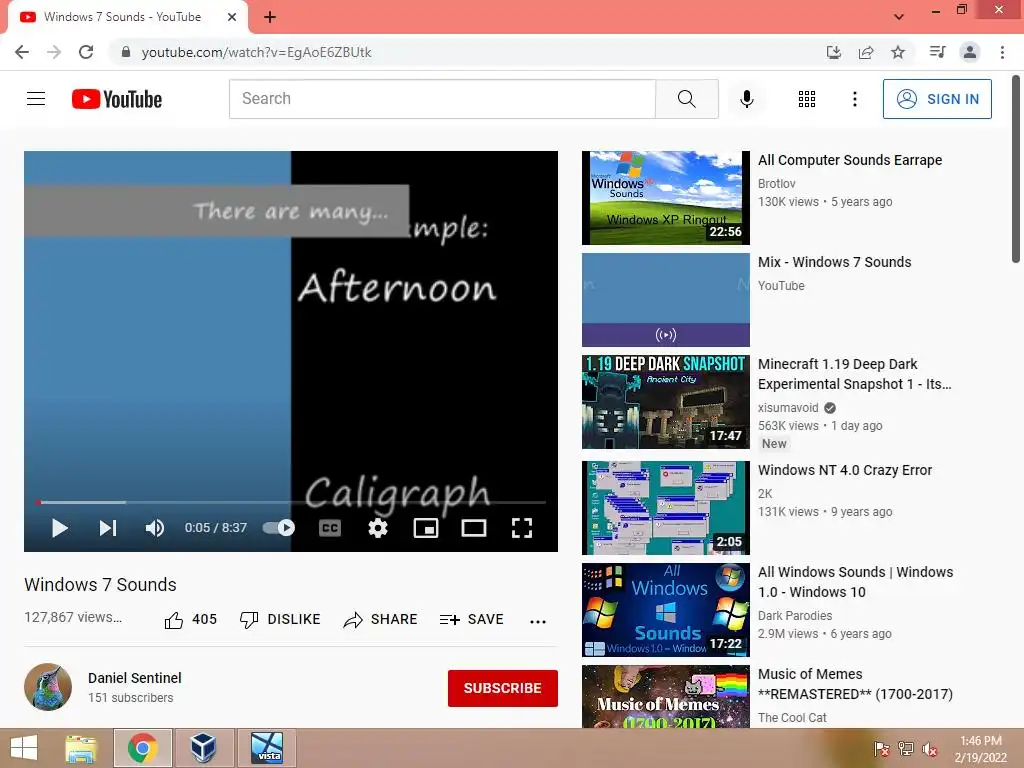Click the Chrome taskbar icon
Image resolution: width=1024 pixels, height=768 pixels.
(x=142, y=748)
